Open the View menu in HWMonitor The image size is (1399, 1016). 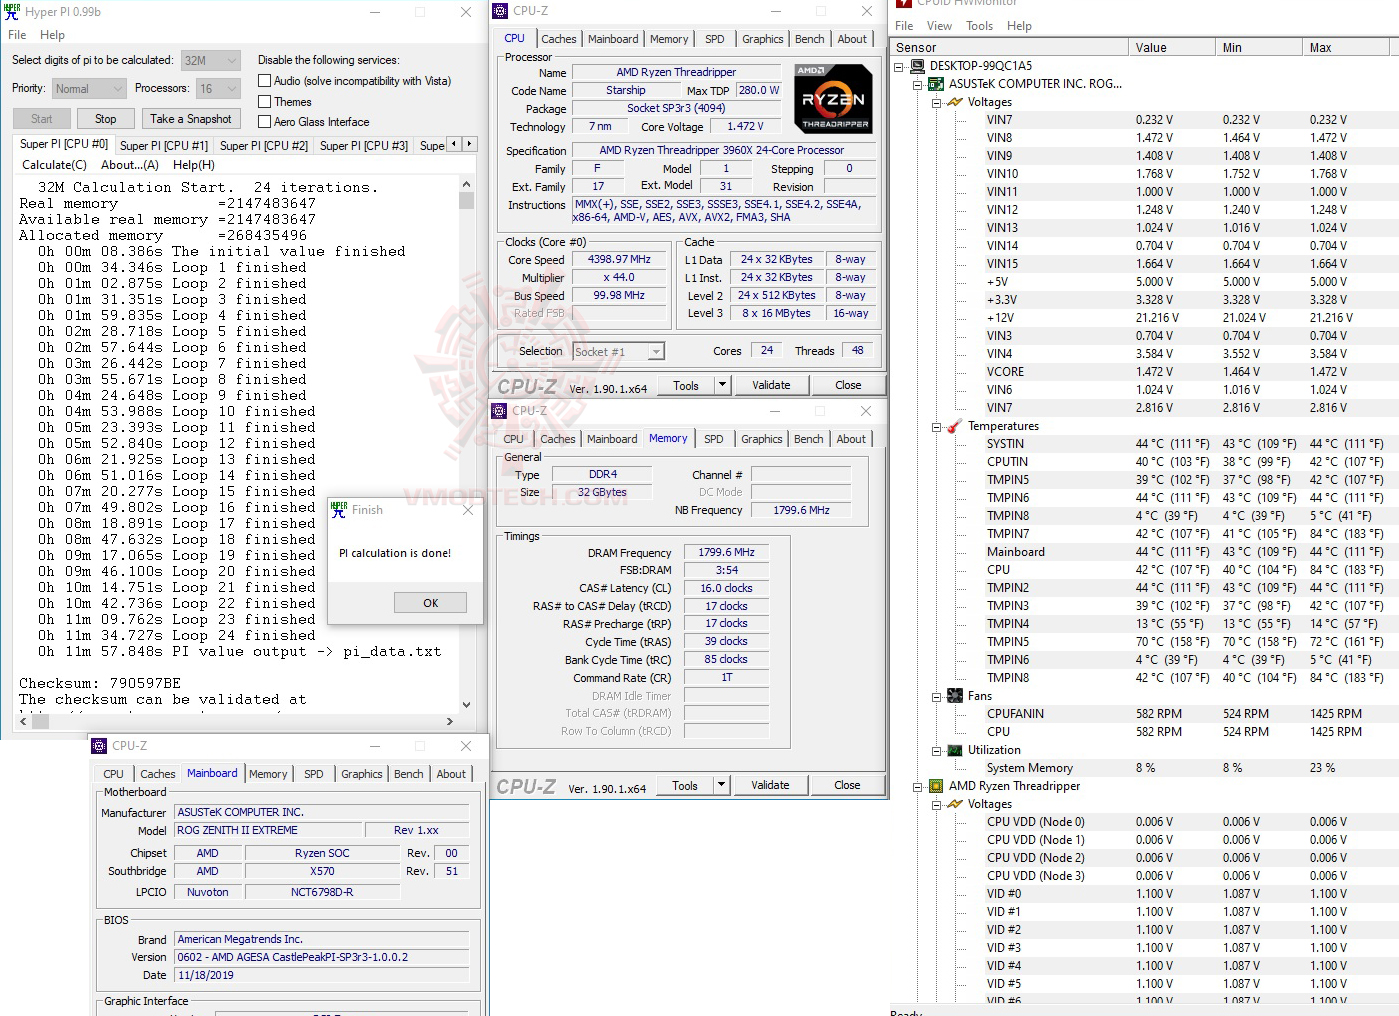pos(939,25)
